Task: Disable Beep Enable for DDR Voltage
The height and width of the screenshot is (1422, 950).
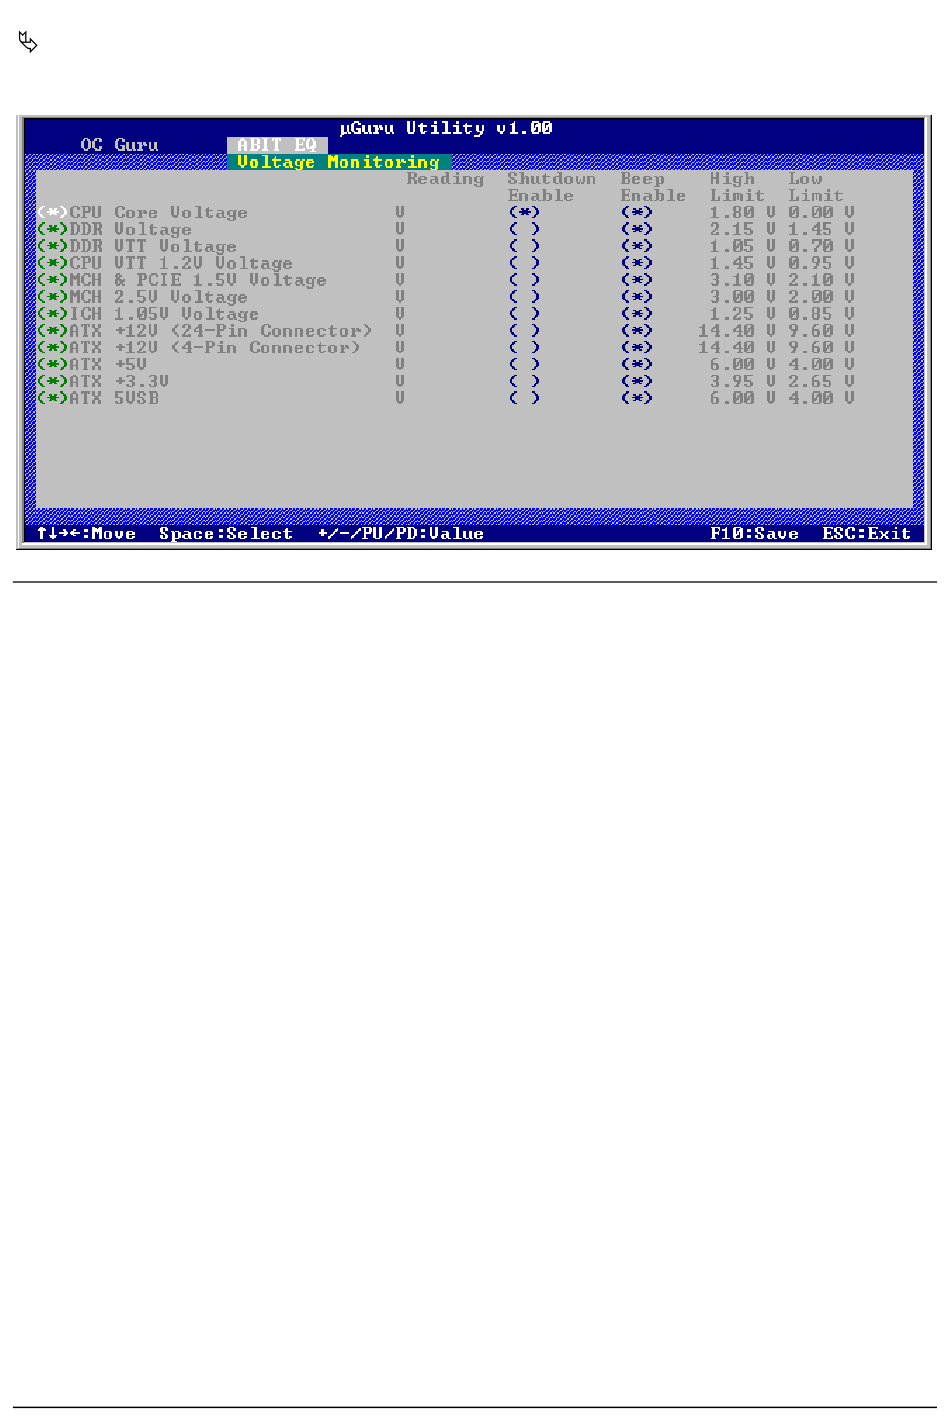Action: (636, 229)
